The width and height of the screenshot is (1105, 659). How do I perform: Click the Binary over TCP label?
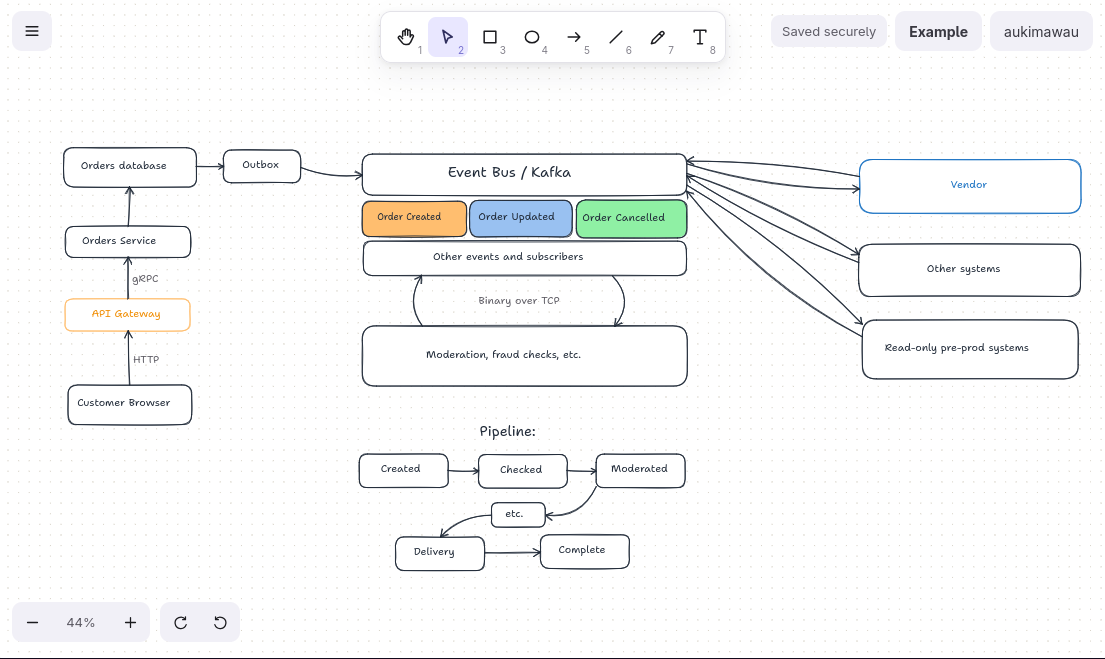(x=519, y=300)
